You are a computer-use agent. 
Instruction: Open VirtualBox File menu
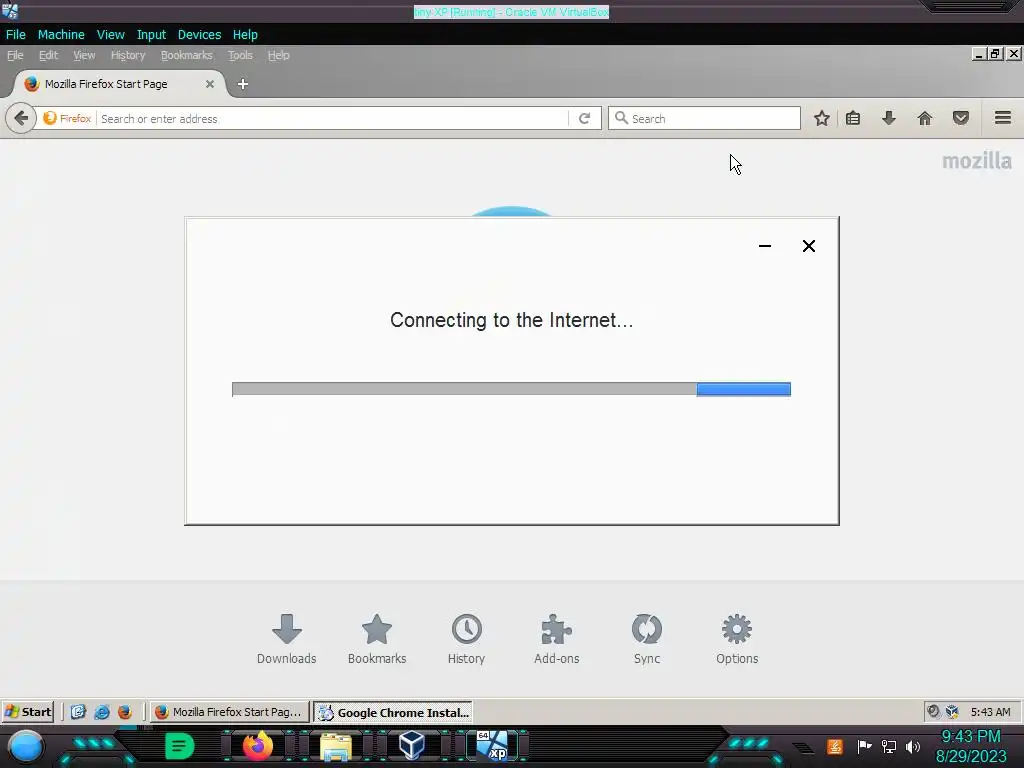[x=16, y=35]
